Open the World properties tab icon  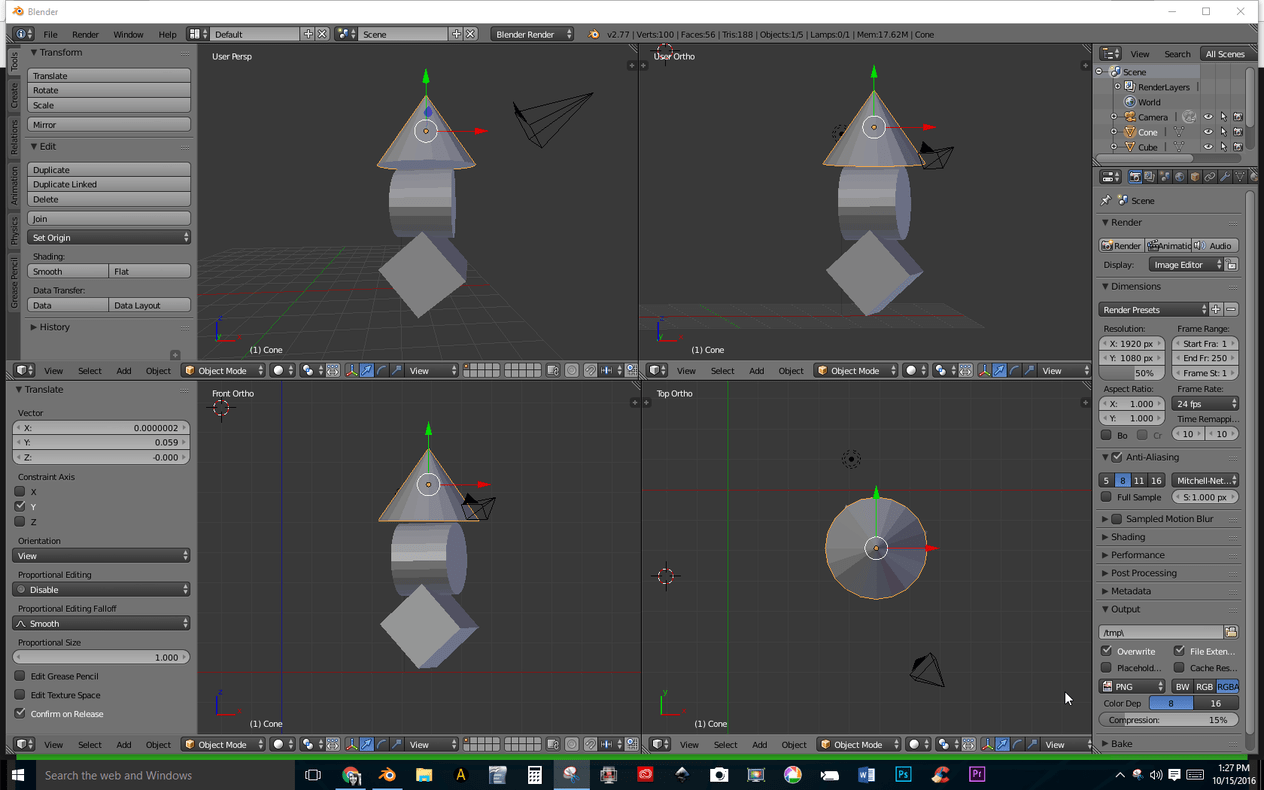pos(1179,177)
